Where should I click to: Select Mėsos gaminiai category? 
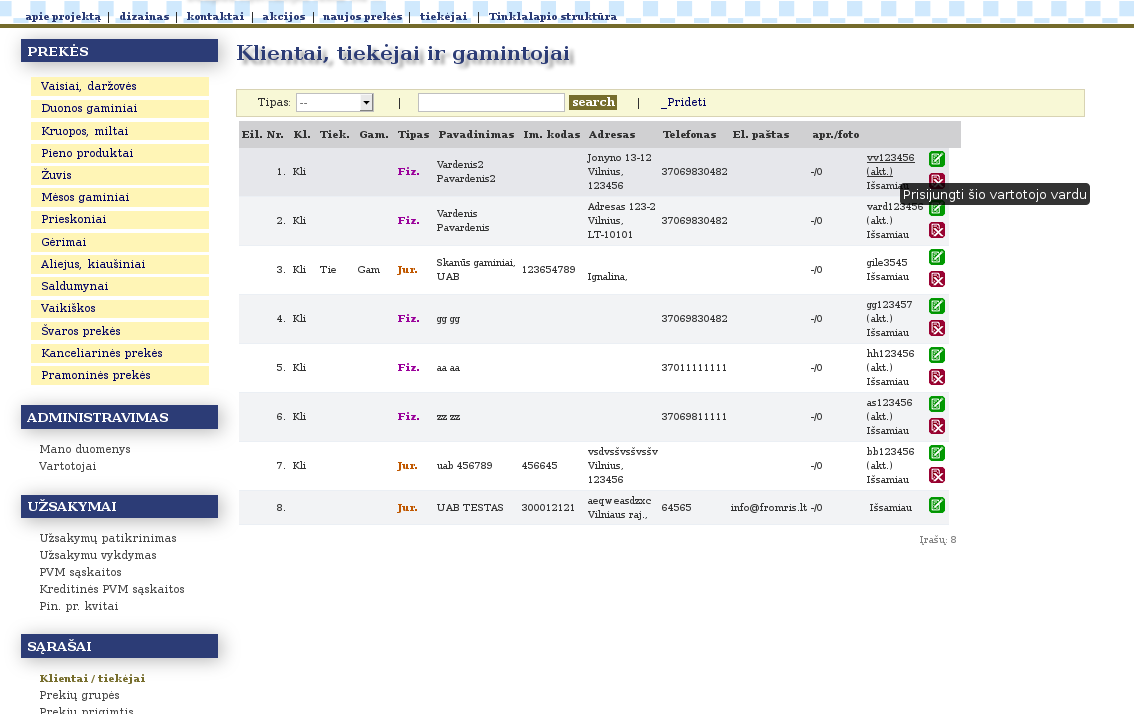(120, 197)
